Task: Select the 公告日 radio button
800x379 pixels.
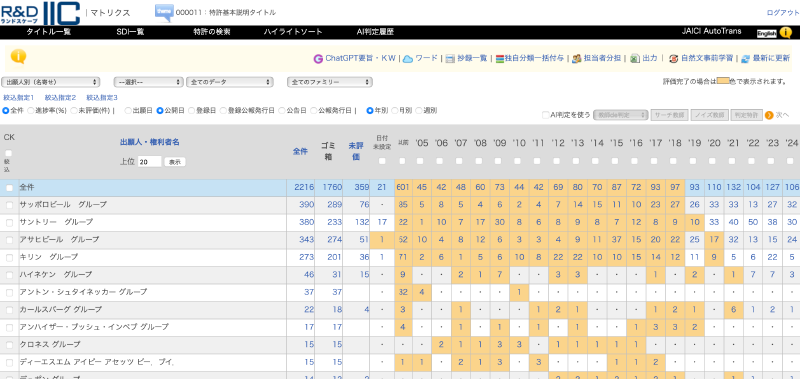Action: (282, 110)
